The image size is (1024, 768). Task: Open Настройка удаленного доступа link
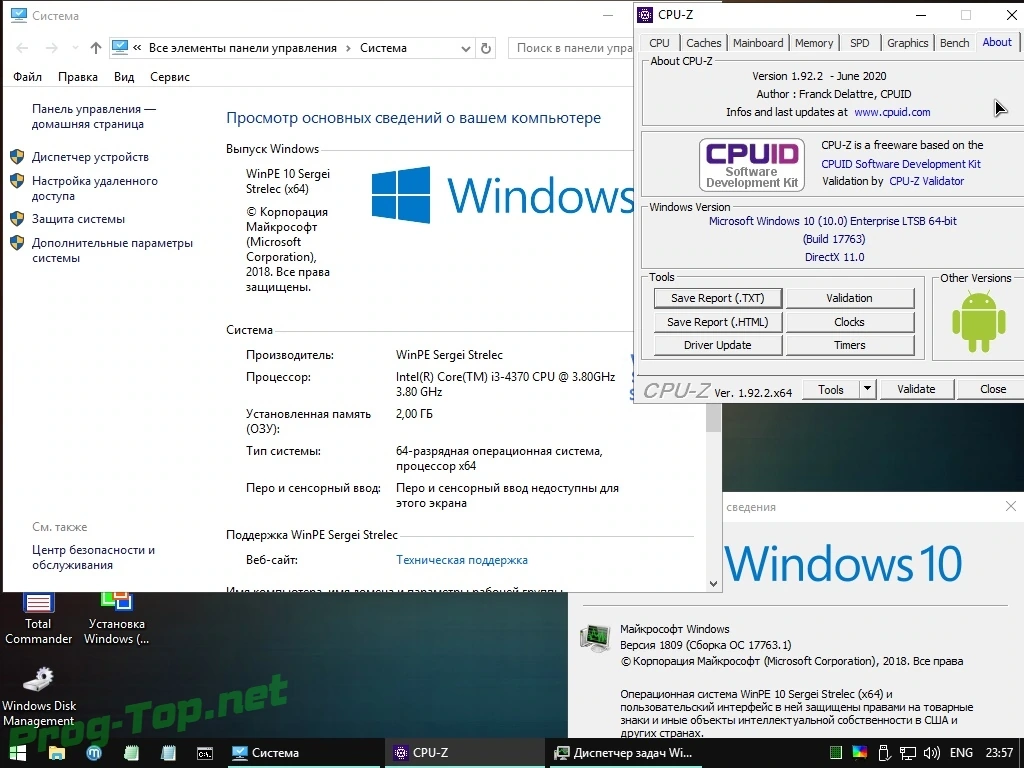(x=95, y=188)
